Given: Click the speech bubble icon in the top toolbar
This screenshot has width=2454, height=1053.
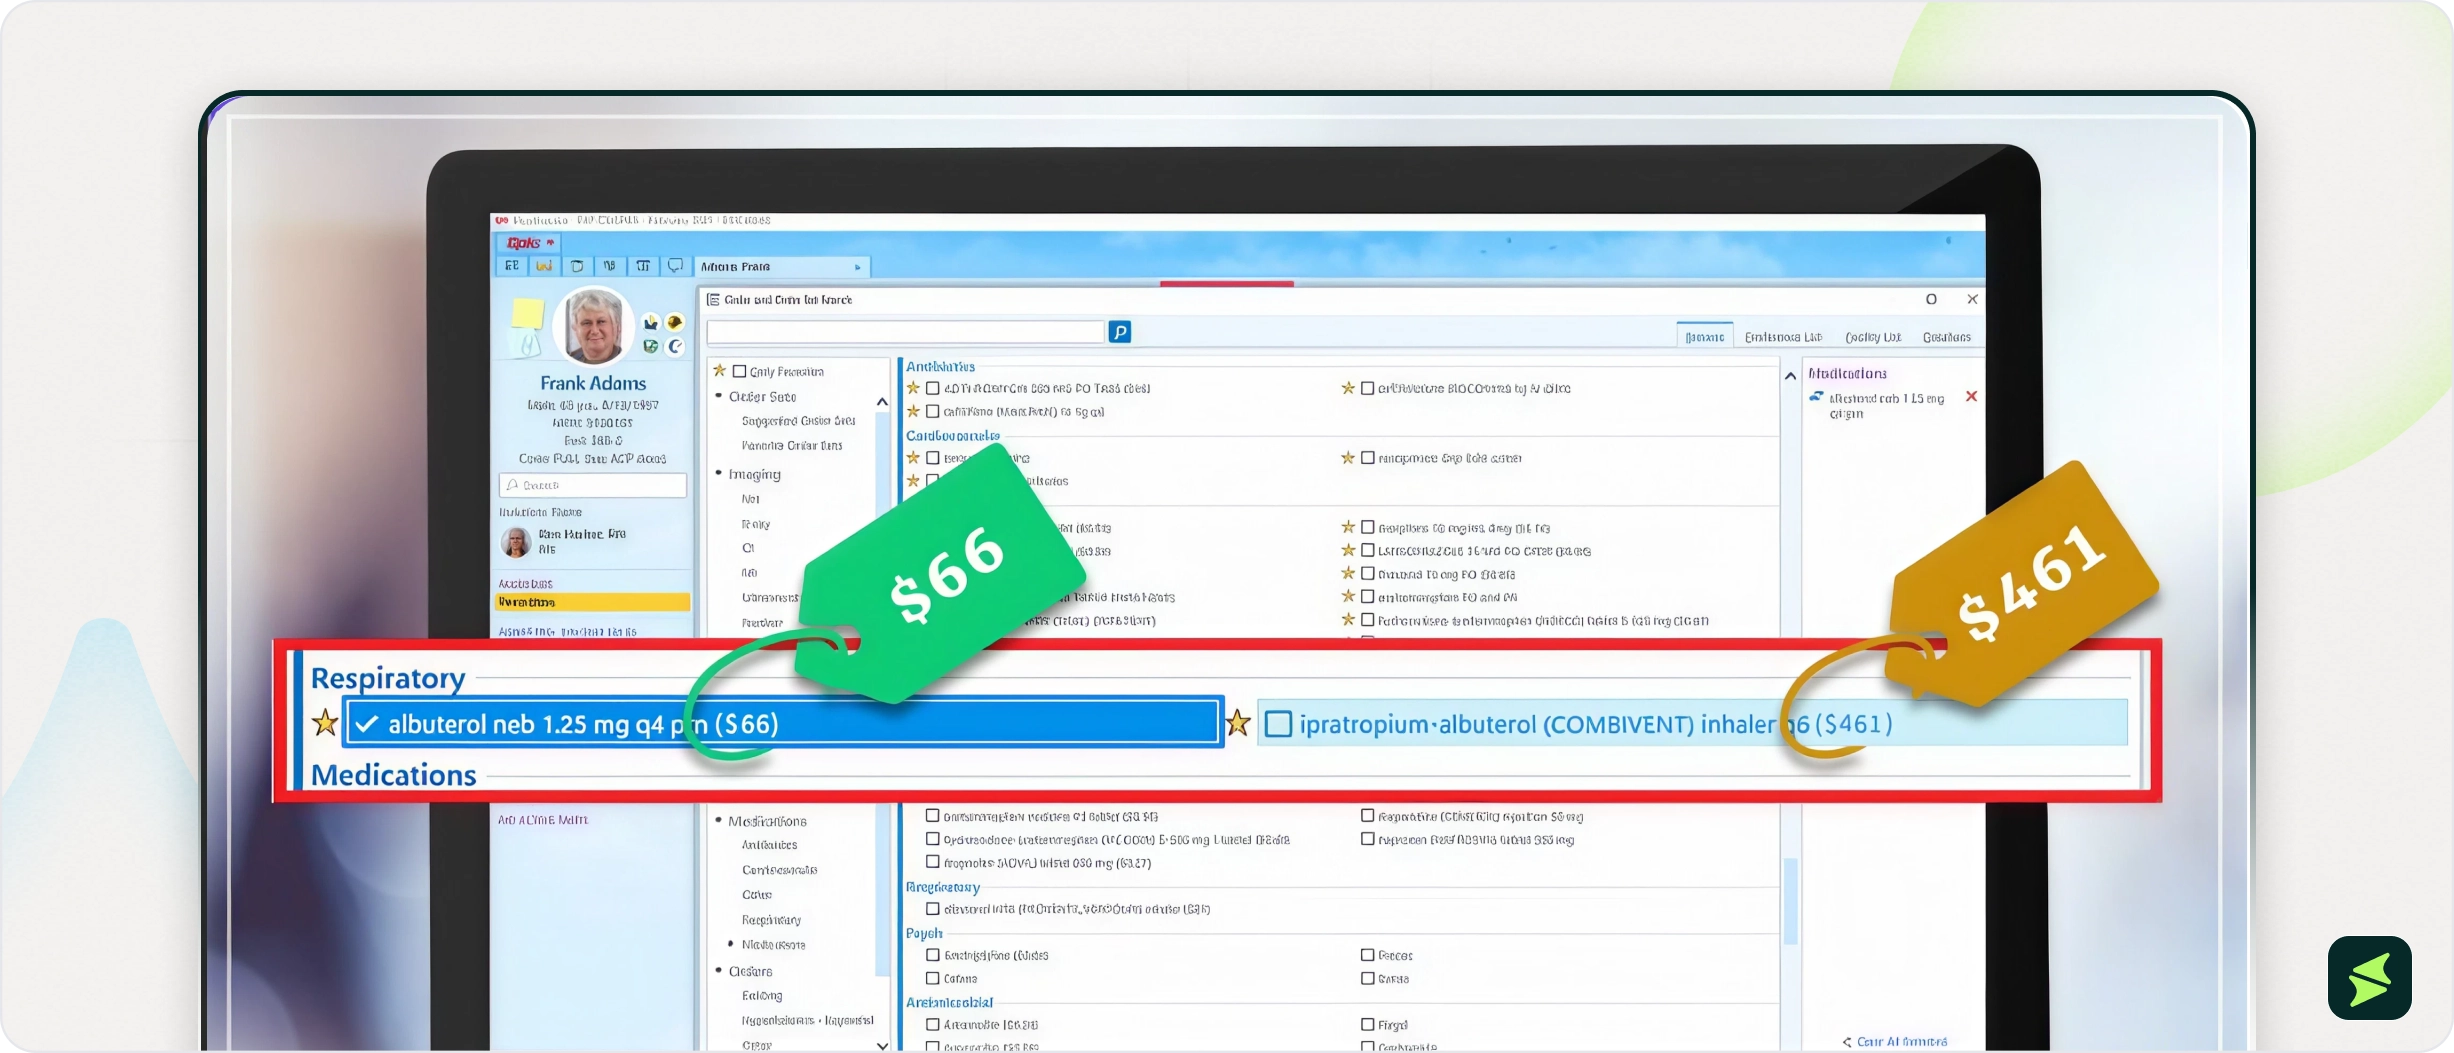Looking at the screenshot, I should [x=675, y=266].
